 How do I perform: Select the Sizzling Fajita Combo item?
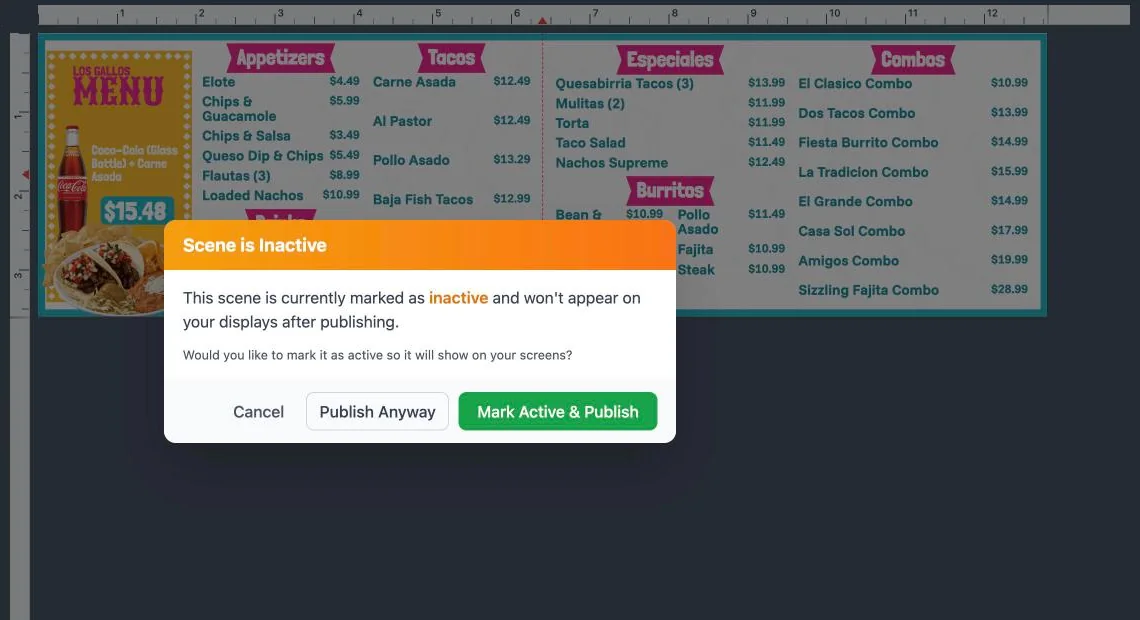click(868, 290)
